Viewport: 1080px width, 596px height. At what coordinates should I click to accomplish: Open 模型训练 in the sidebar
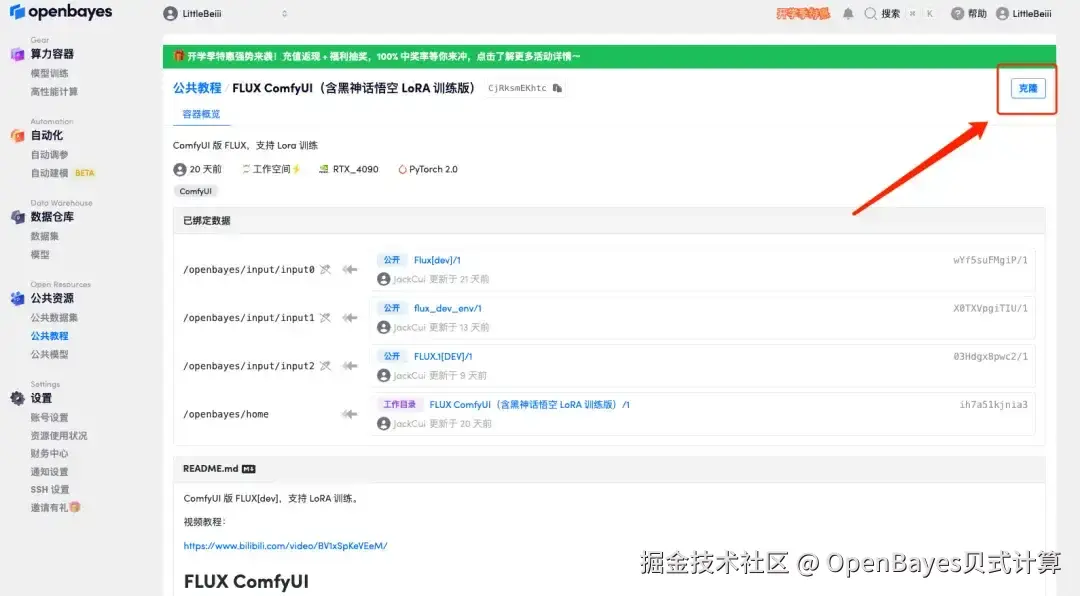[49, 73]
